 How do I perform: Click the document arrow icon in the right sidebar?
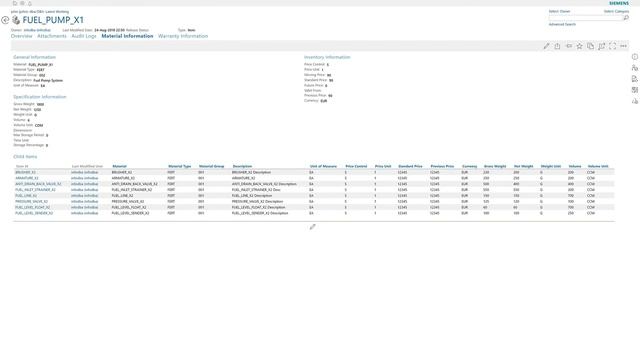coord(635,79)
